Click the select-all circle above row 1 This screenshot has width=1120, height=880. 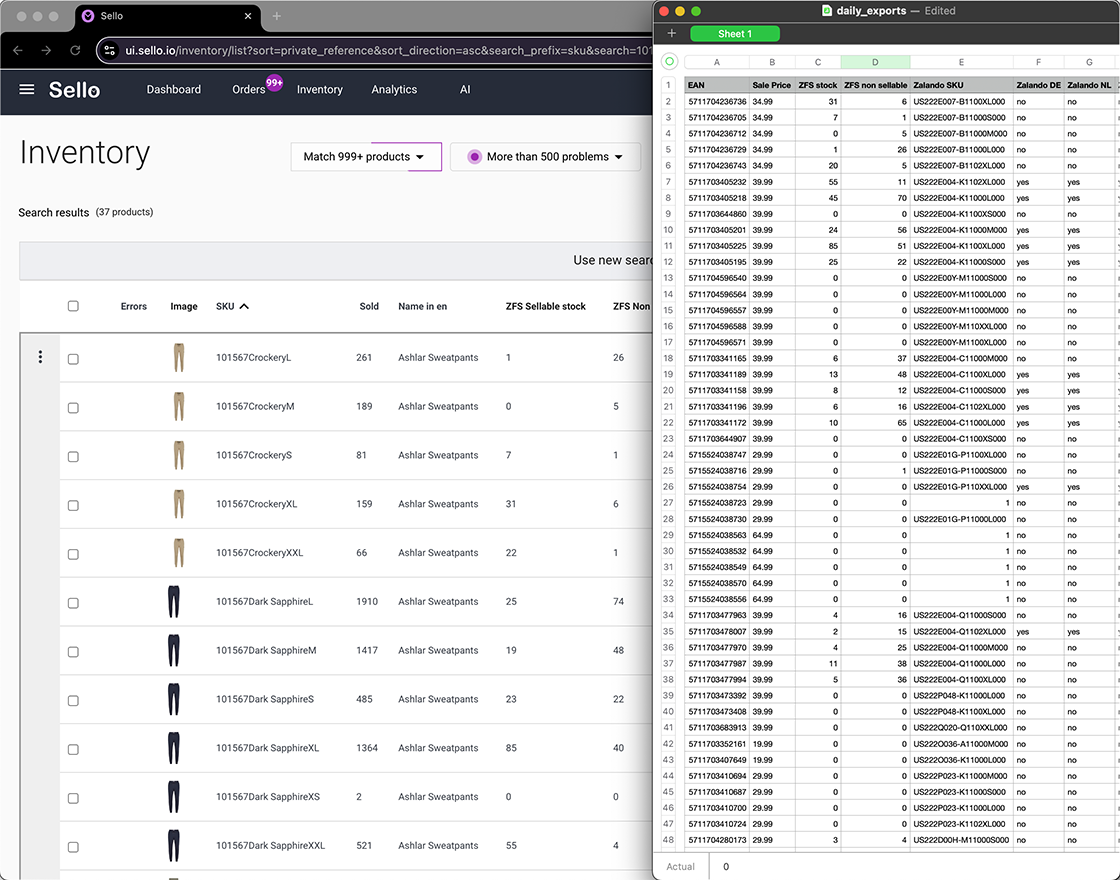[670, 62]
